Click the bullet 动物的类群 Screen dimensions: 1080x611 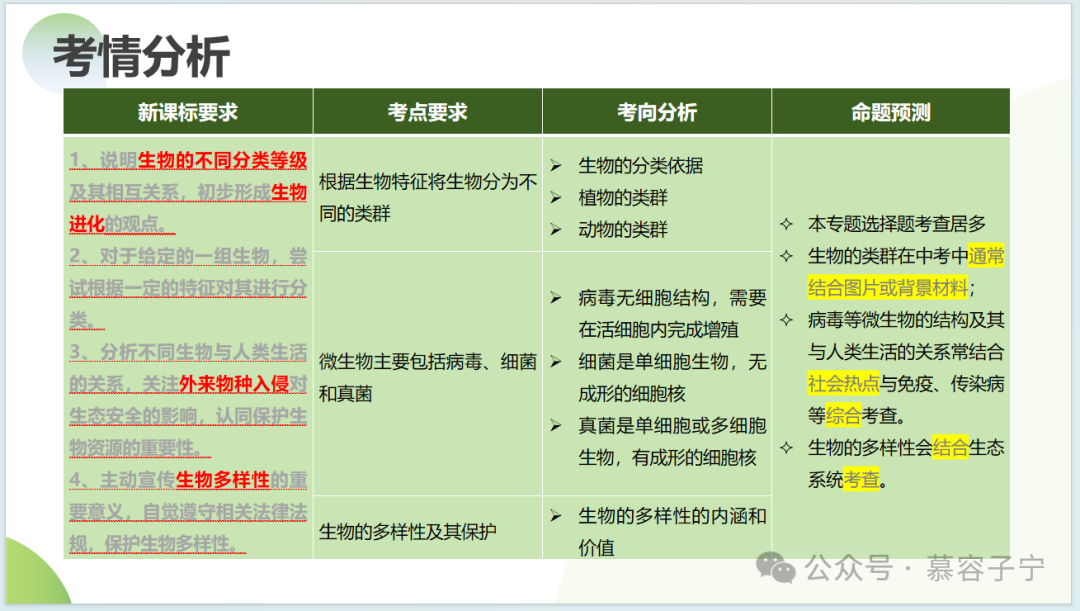[x=623, y=229]
